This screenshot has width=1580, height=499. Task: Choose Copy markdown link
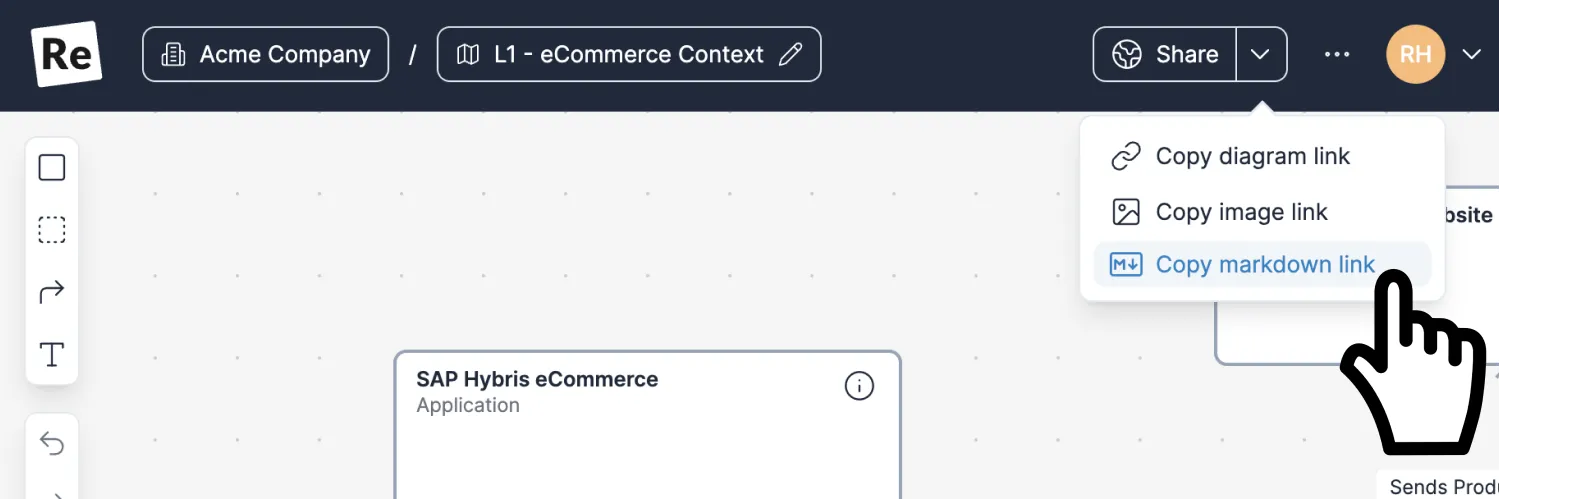click(x=1264, y=265)
